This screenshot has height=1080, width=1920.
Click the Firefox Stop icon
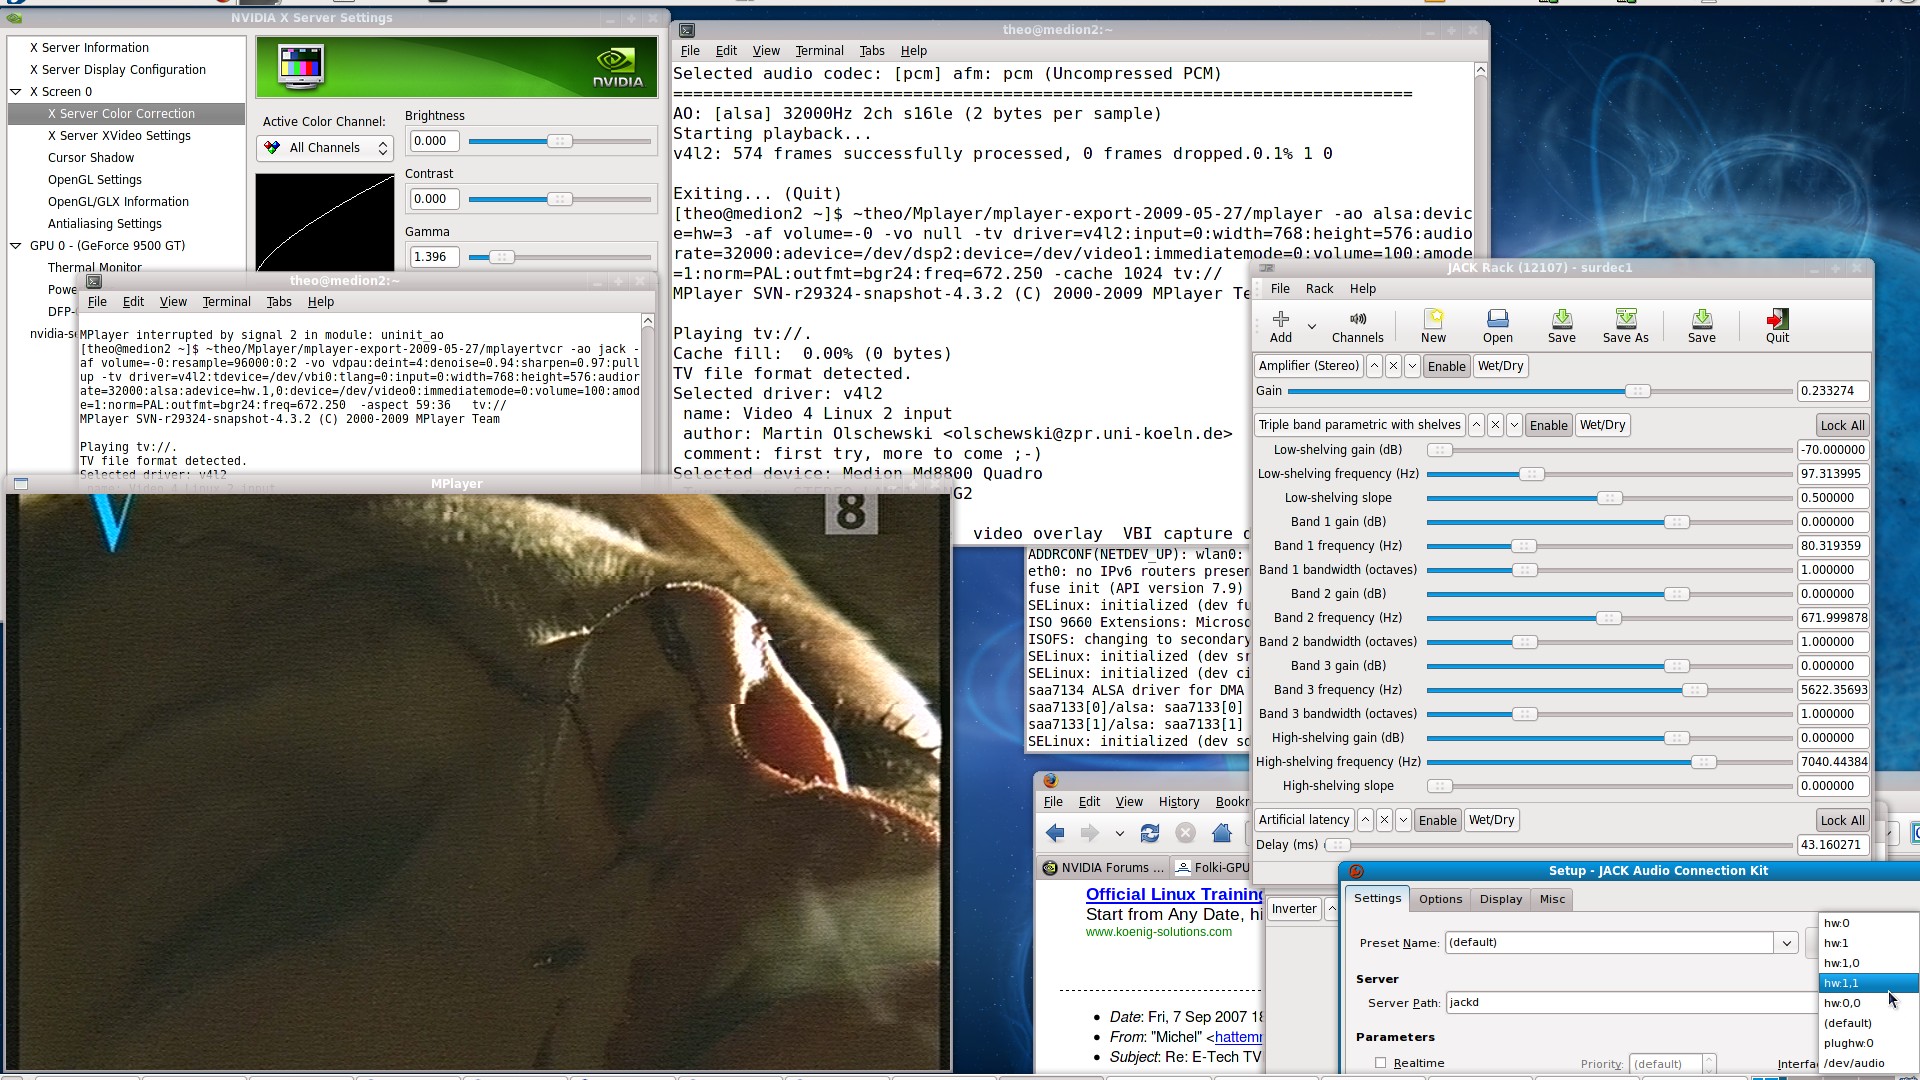(x=1186, y=833)
